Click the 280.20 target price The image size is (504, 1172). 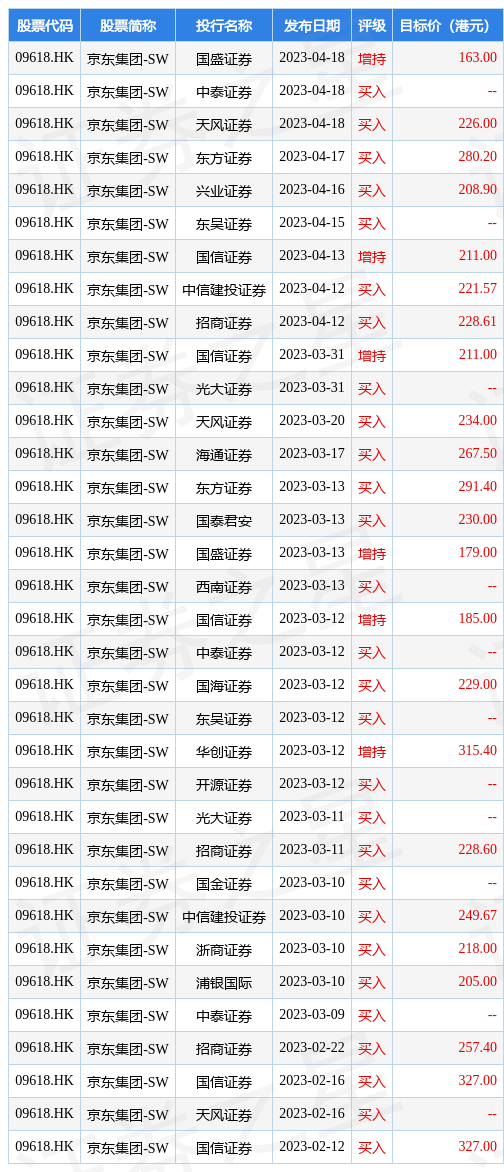(x=478, y=156)
